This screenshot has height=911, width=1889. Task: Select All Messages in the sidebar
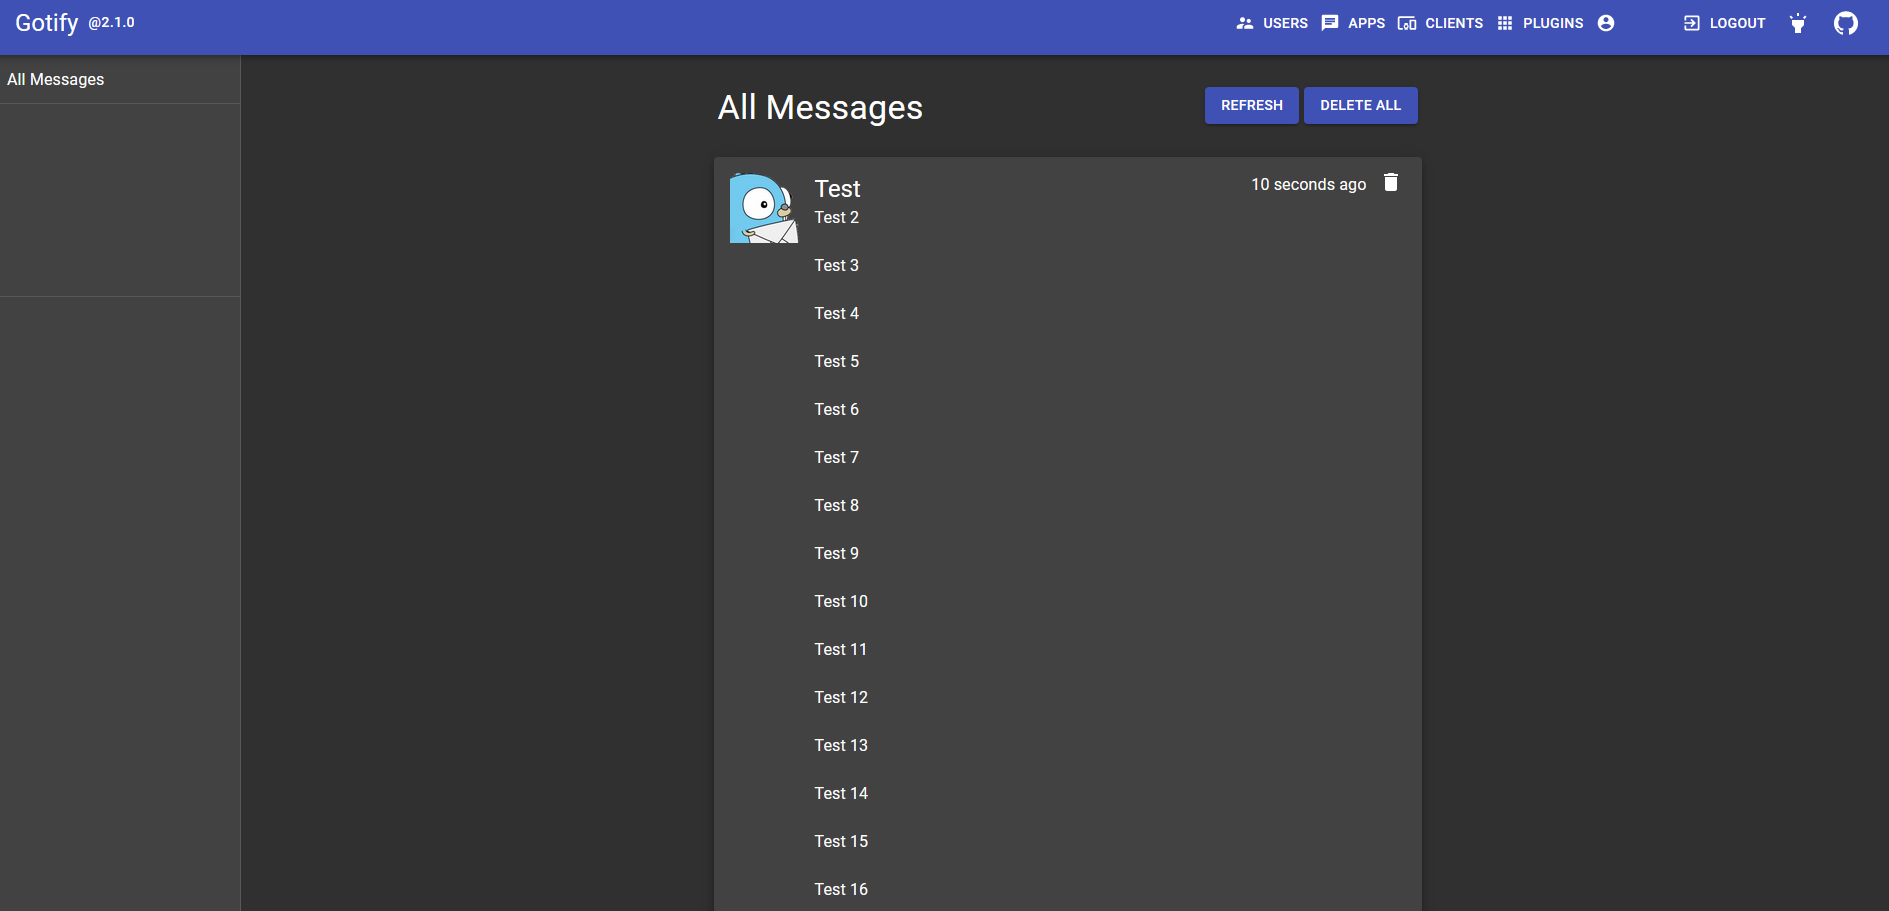click(x=55, y=79)
